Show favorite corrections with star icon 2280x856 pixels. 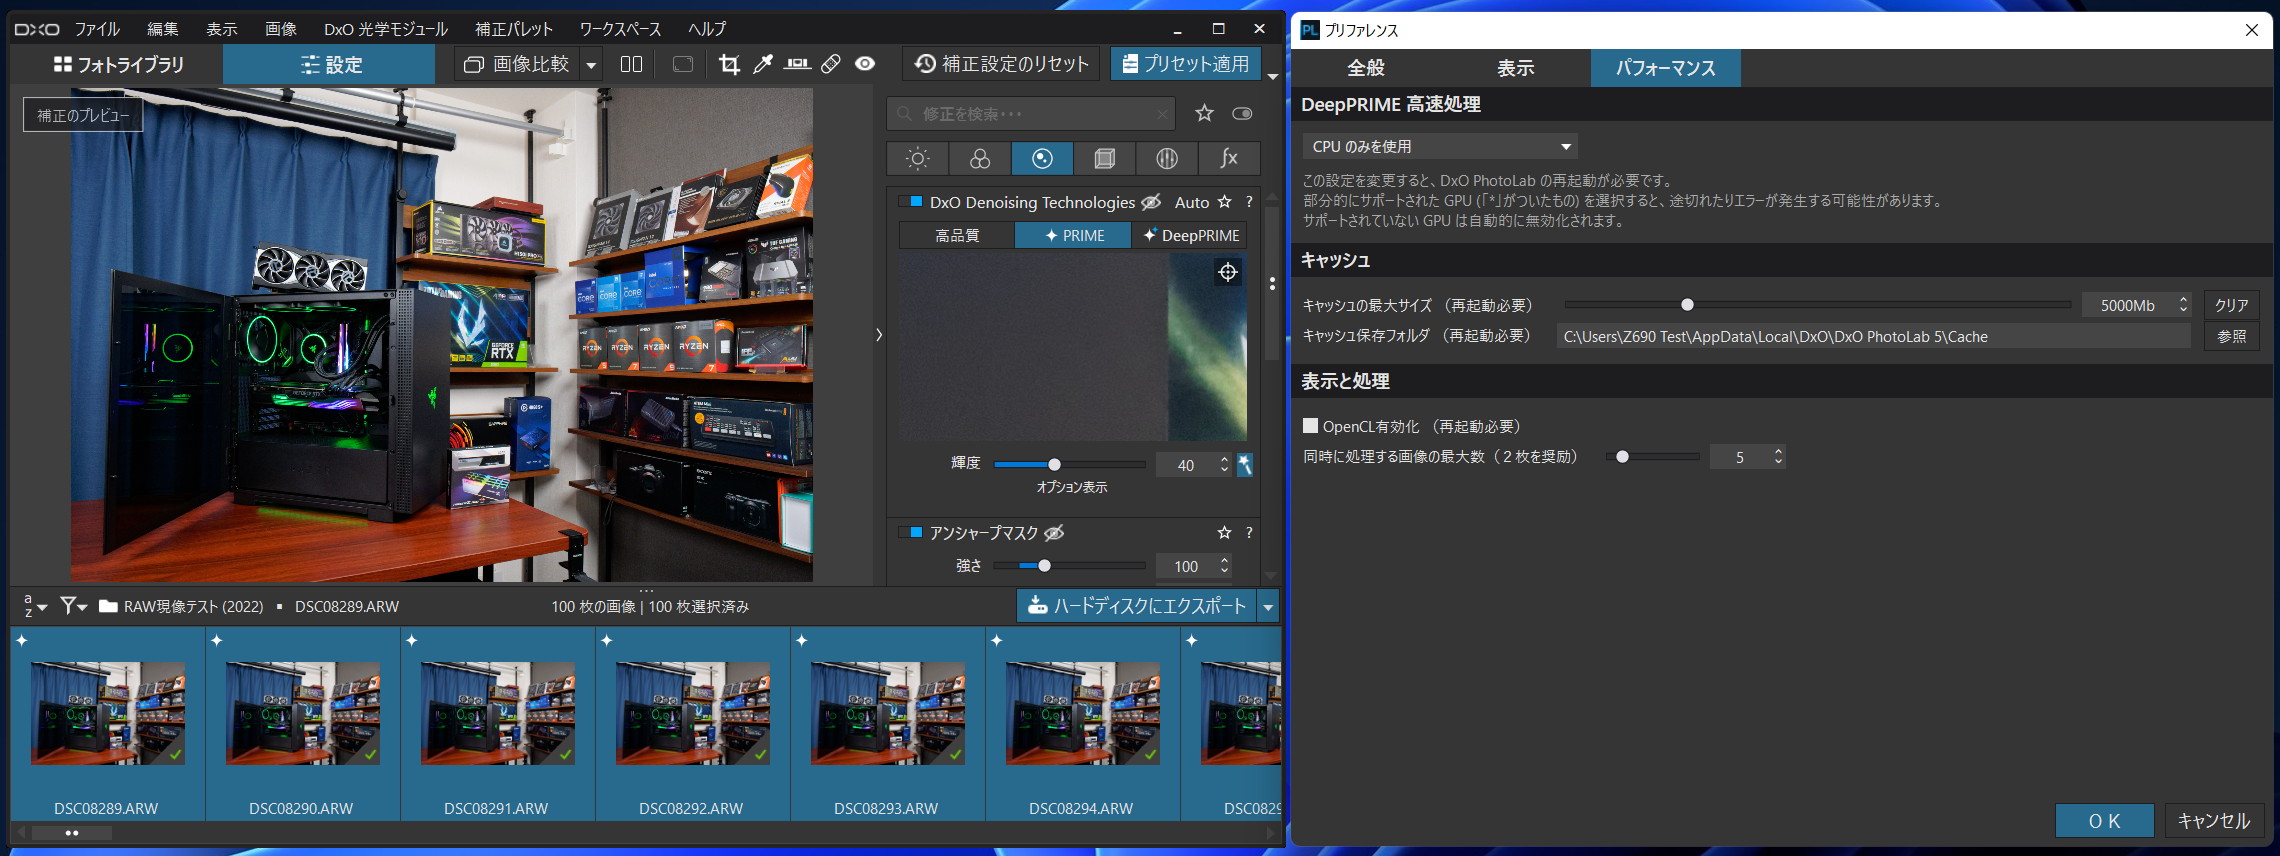click(1204, 114)
